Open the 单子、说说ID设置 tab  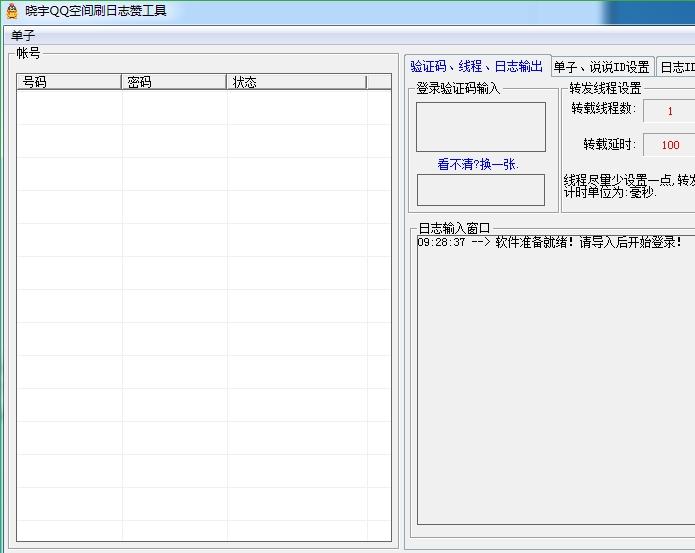coord(602,67)
